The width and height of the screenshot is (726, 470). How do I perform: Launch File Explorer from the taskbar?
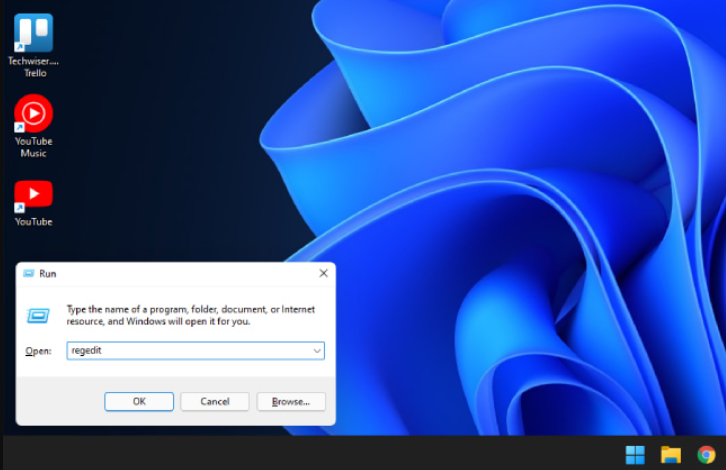[x=670, y=455]
